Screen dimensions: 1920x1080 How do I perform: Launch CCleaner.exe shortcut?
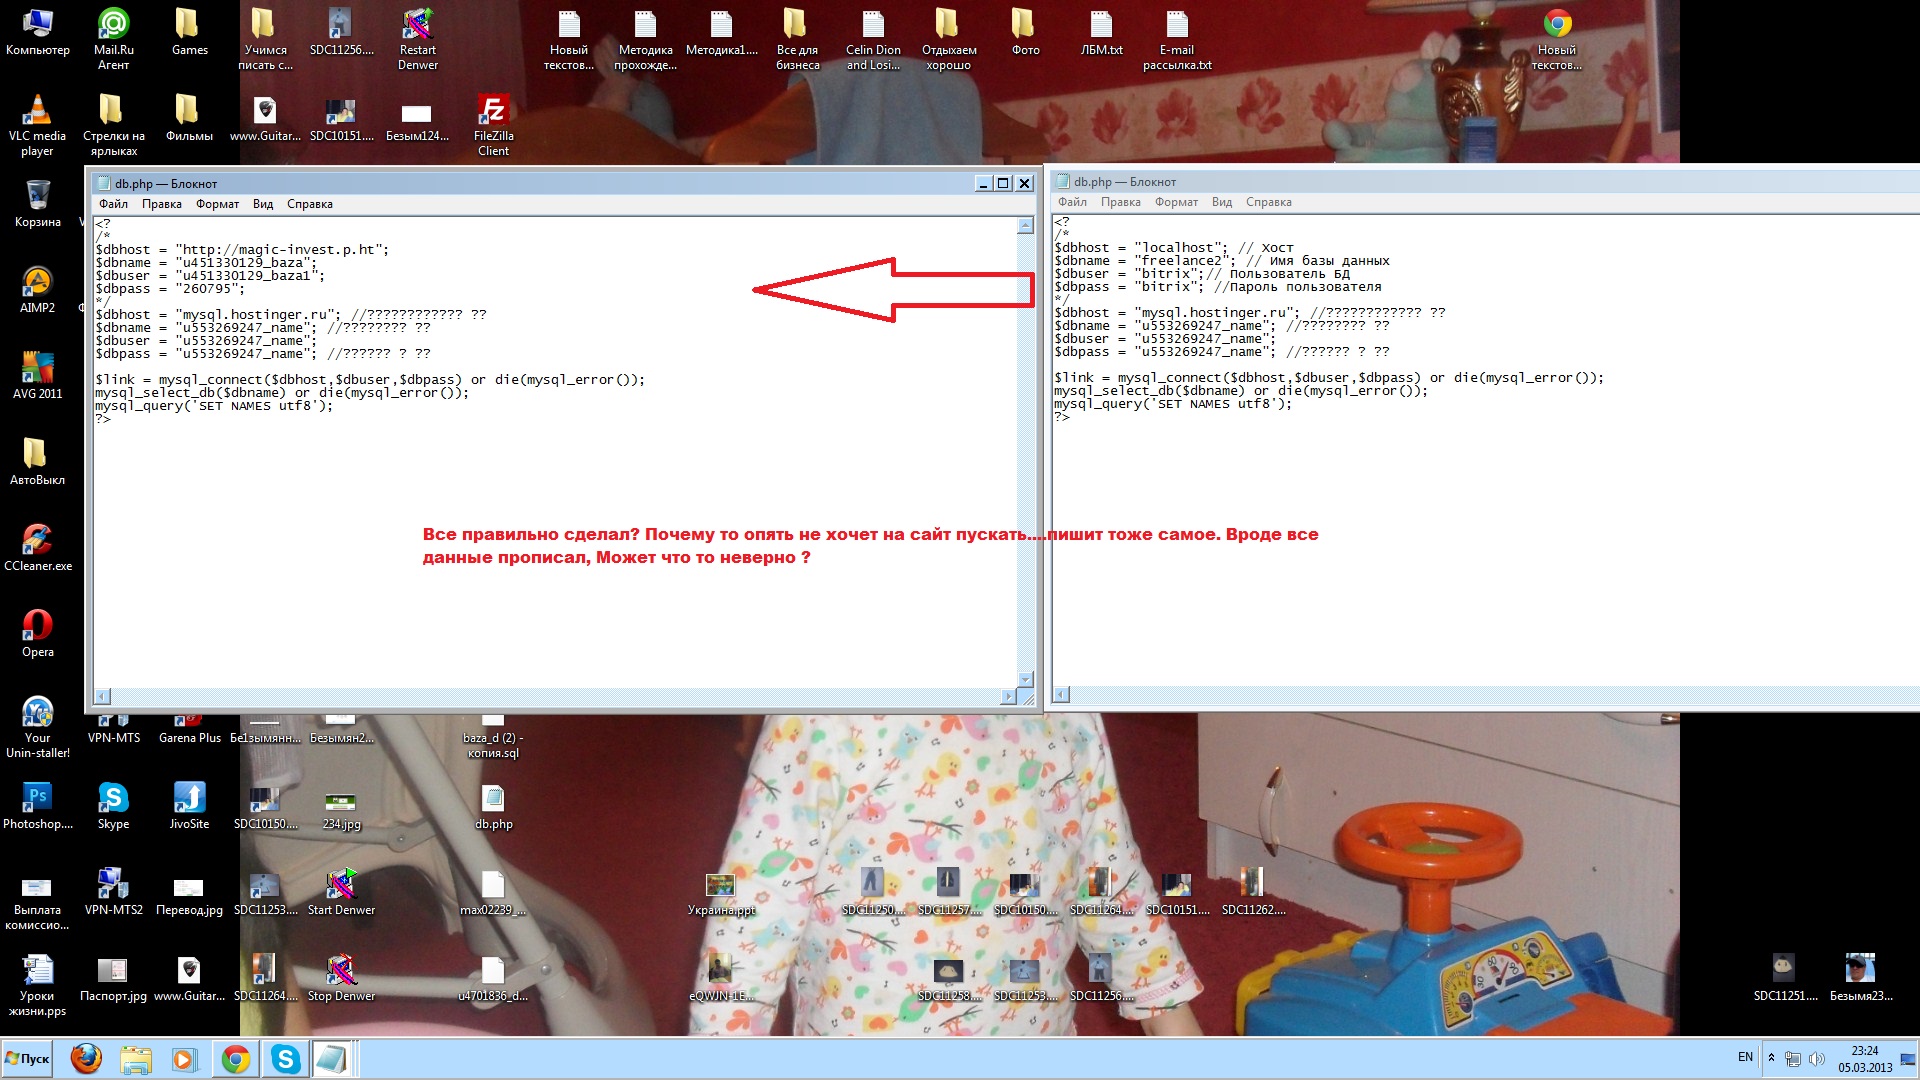pos(37,543)
